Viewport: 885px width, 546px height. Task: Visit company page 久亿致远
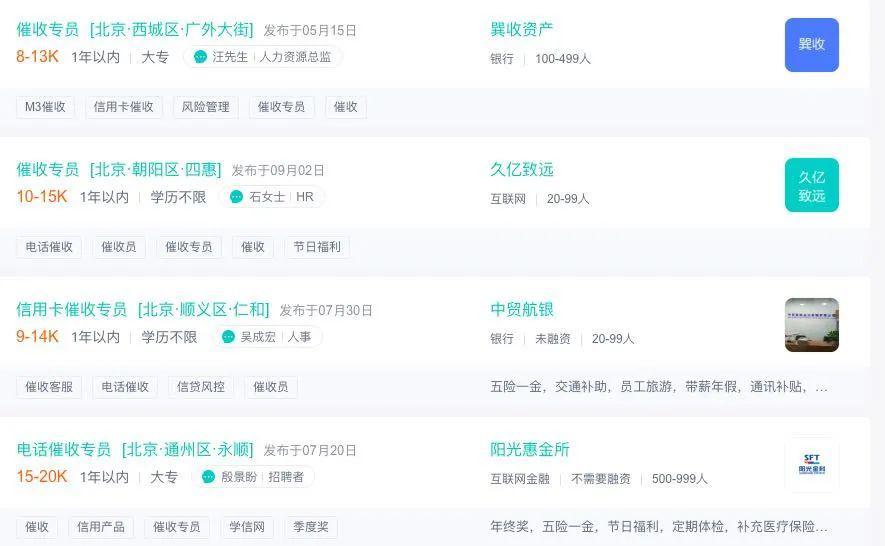(x=522, y=169)
